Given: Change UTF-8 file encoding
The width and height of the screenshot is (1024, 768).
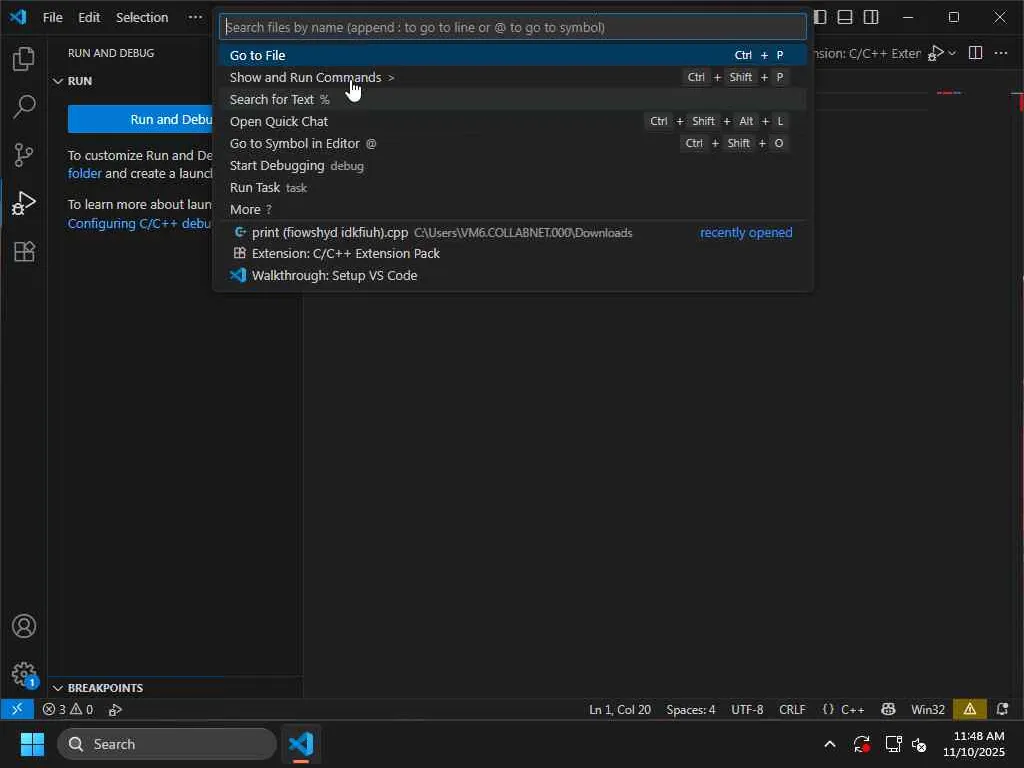Looking at the screenshot, I should (x=747, y=709).
